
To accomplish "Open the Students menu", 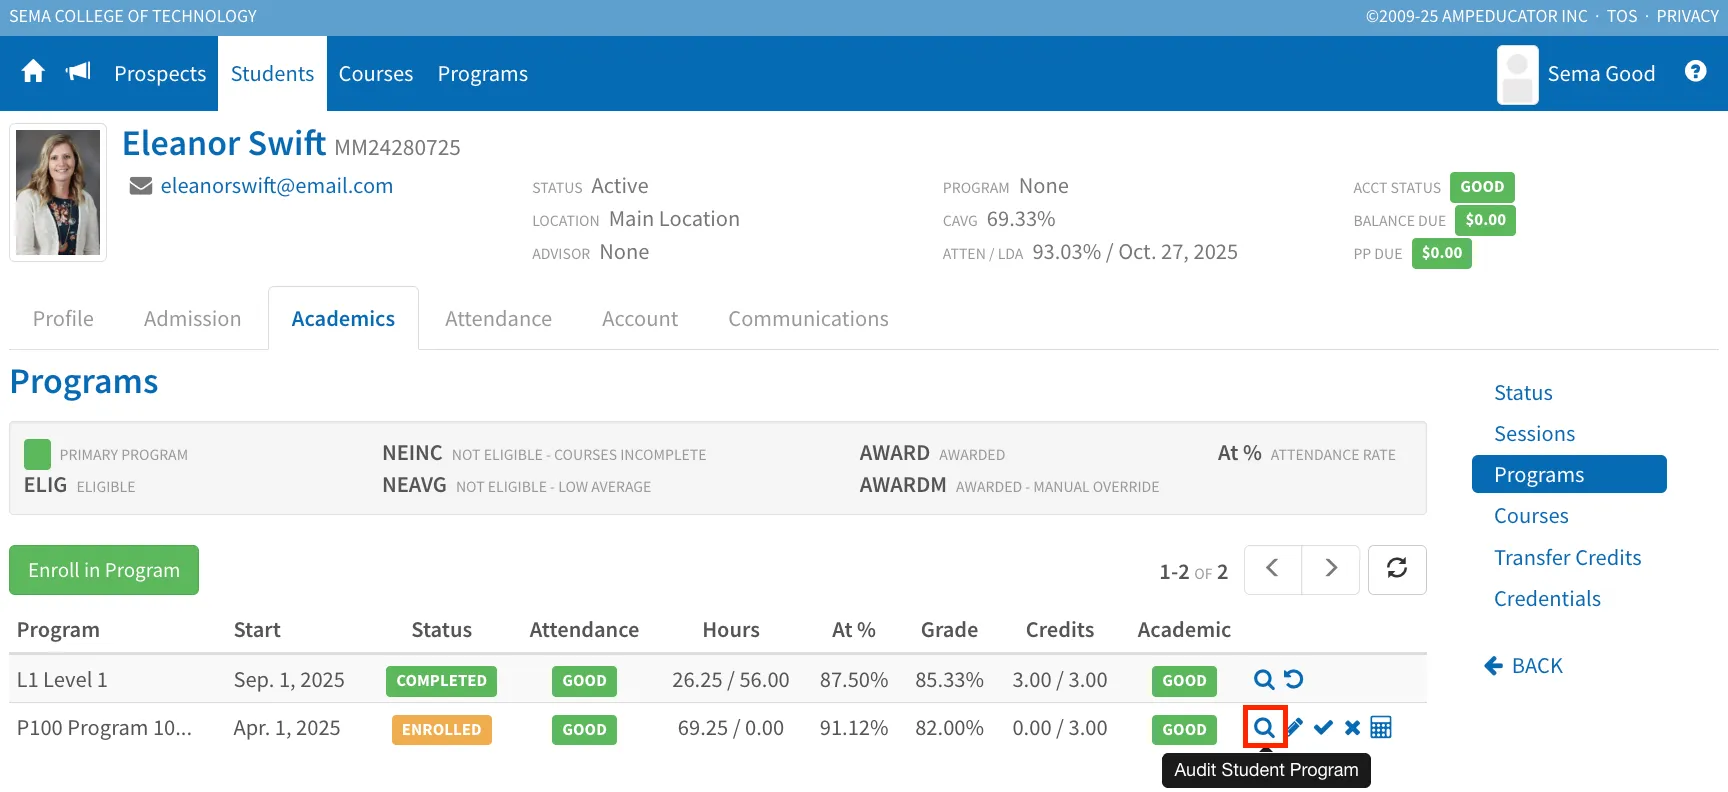I will 272,74.
